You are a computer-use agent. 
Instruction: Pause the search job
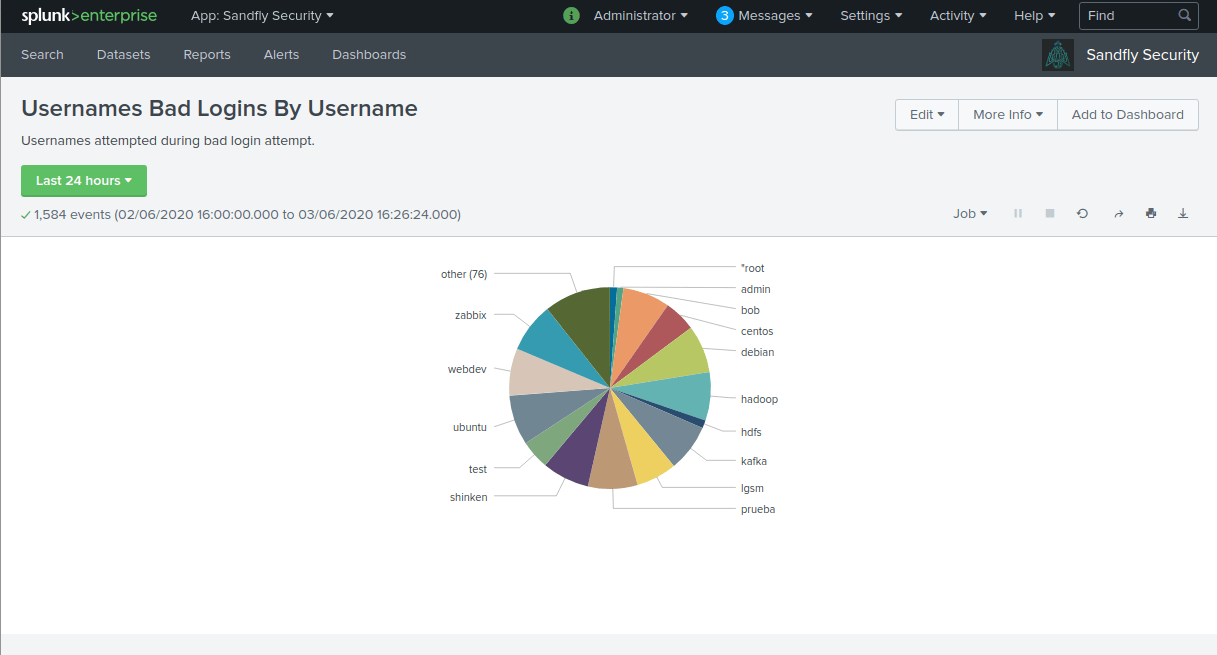[x=1018, y=213]
